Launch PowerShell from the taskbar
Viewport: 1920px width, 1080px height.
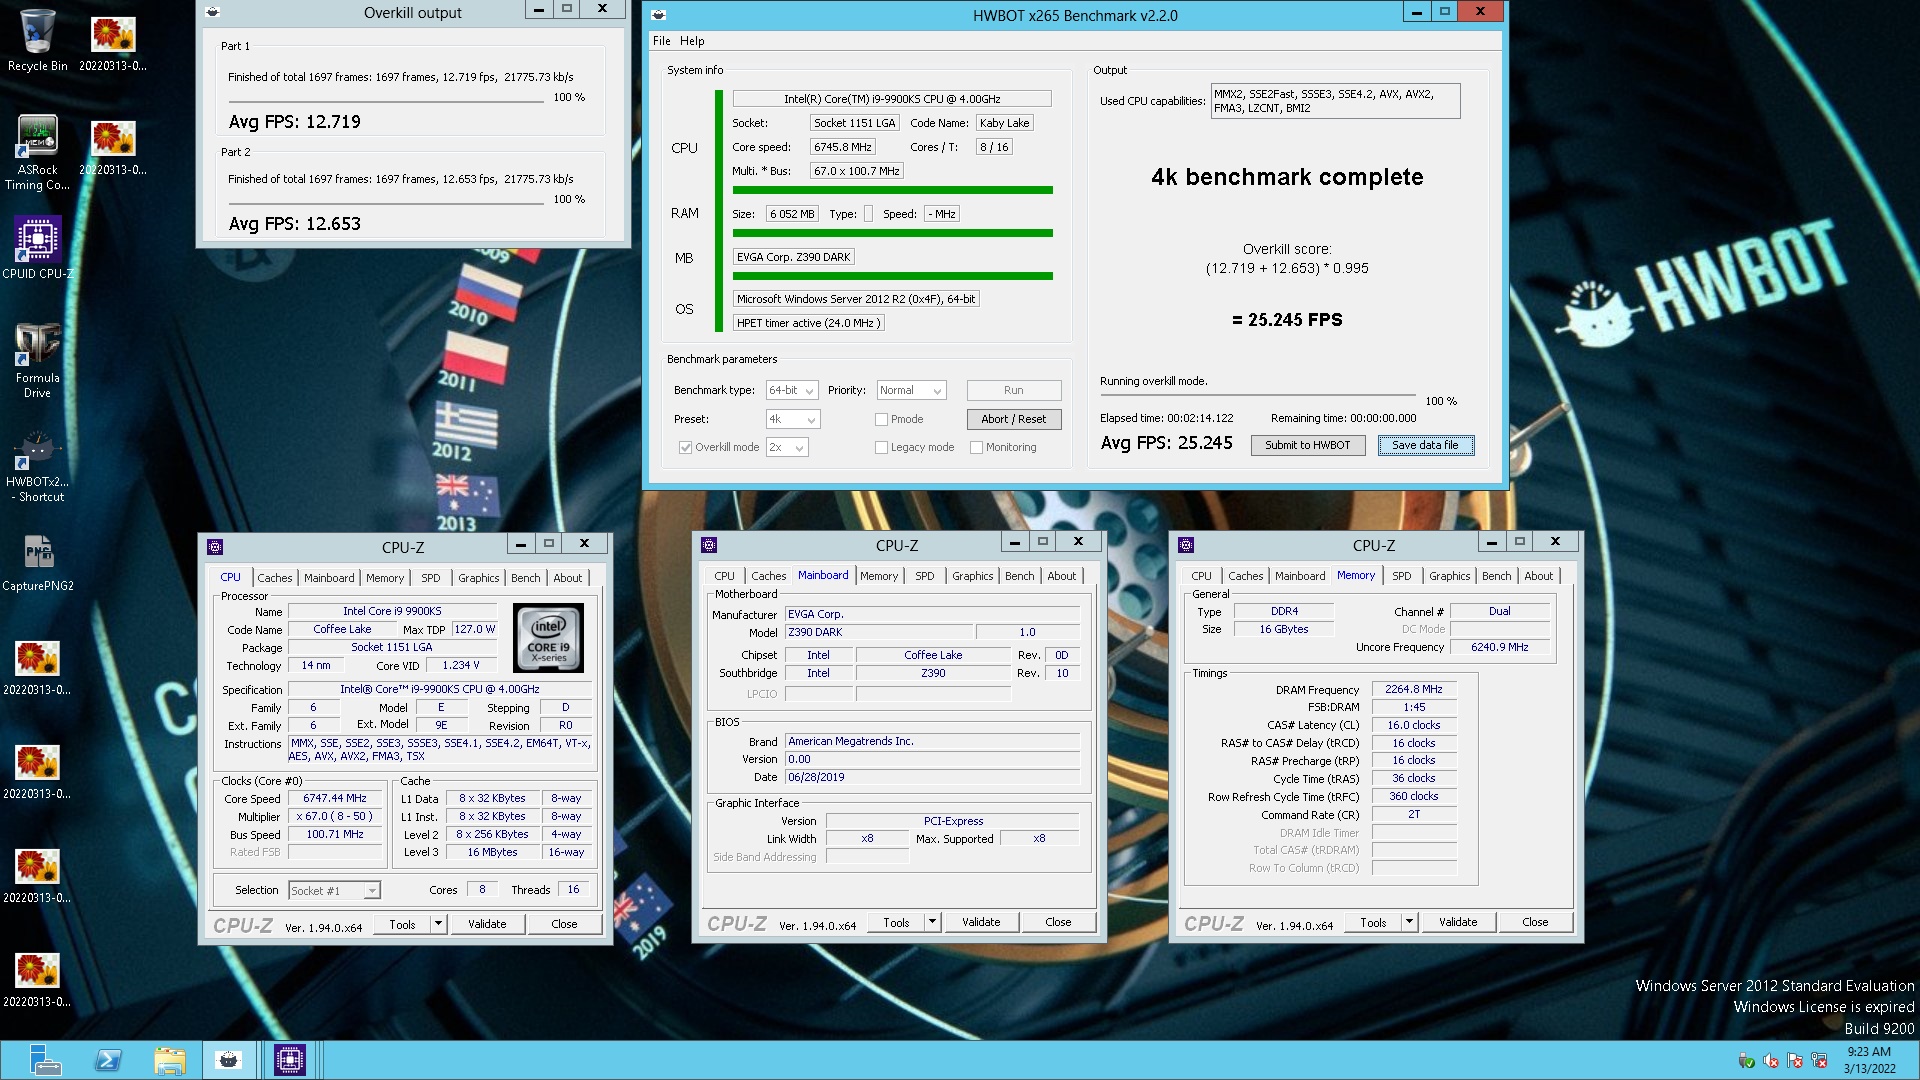click(108, 1060)
